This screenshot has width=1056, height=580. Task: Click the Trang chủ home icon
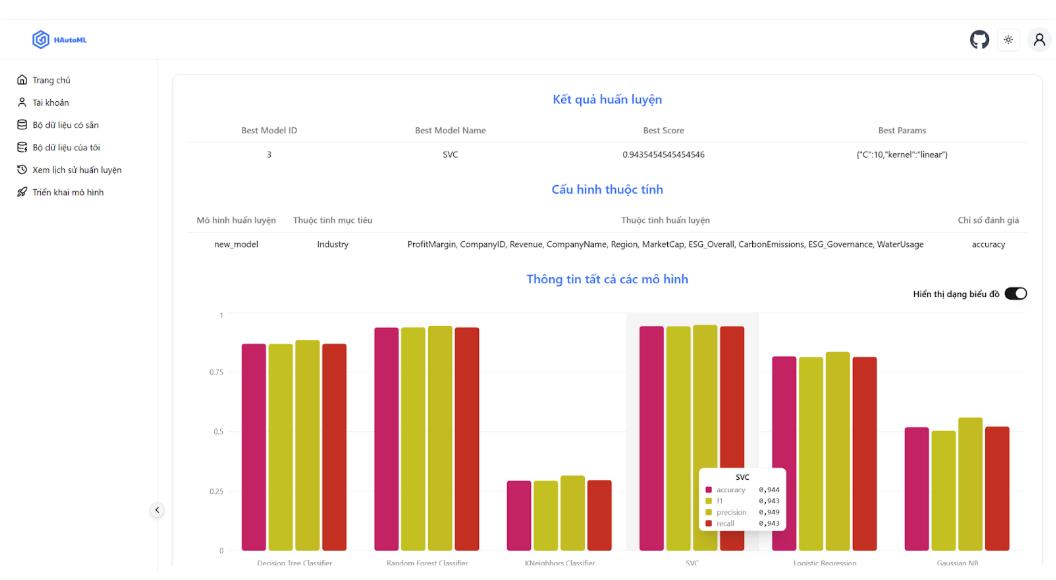pyautogui.click(x=22, y=80)
